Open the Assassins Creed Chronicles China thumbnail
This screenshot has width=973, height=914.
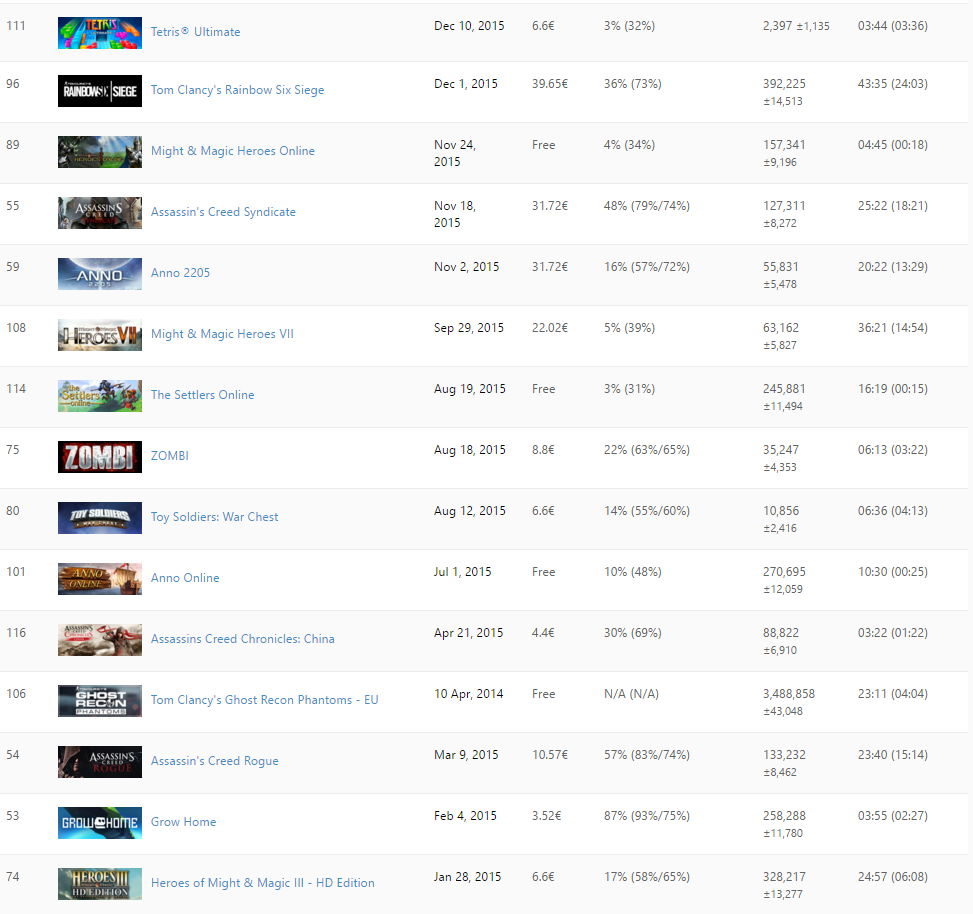click(100, 640)
